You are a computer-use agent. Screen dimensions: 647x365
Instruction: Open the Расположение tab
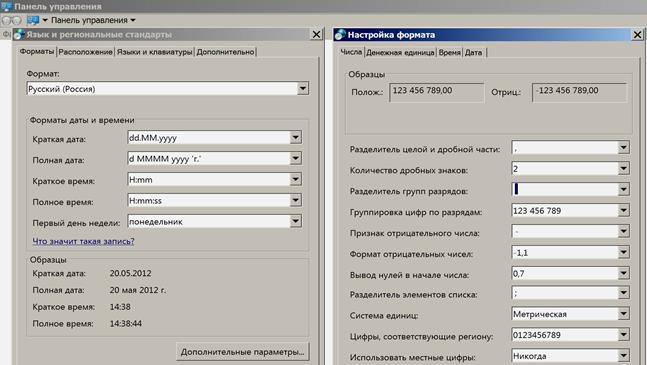click(85, 52)
